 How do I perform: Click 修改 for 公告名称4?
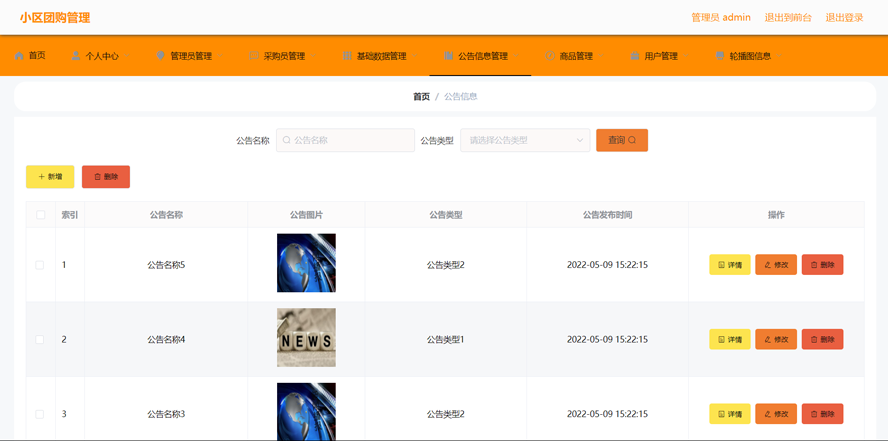tap(776, 339)
